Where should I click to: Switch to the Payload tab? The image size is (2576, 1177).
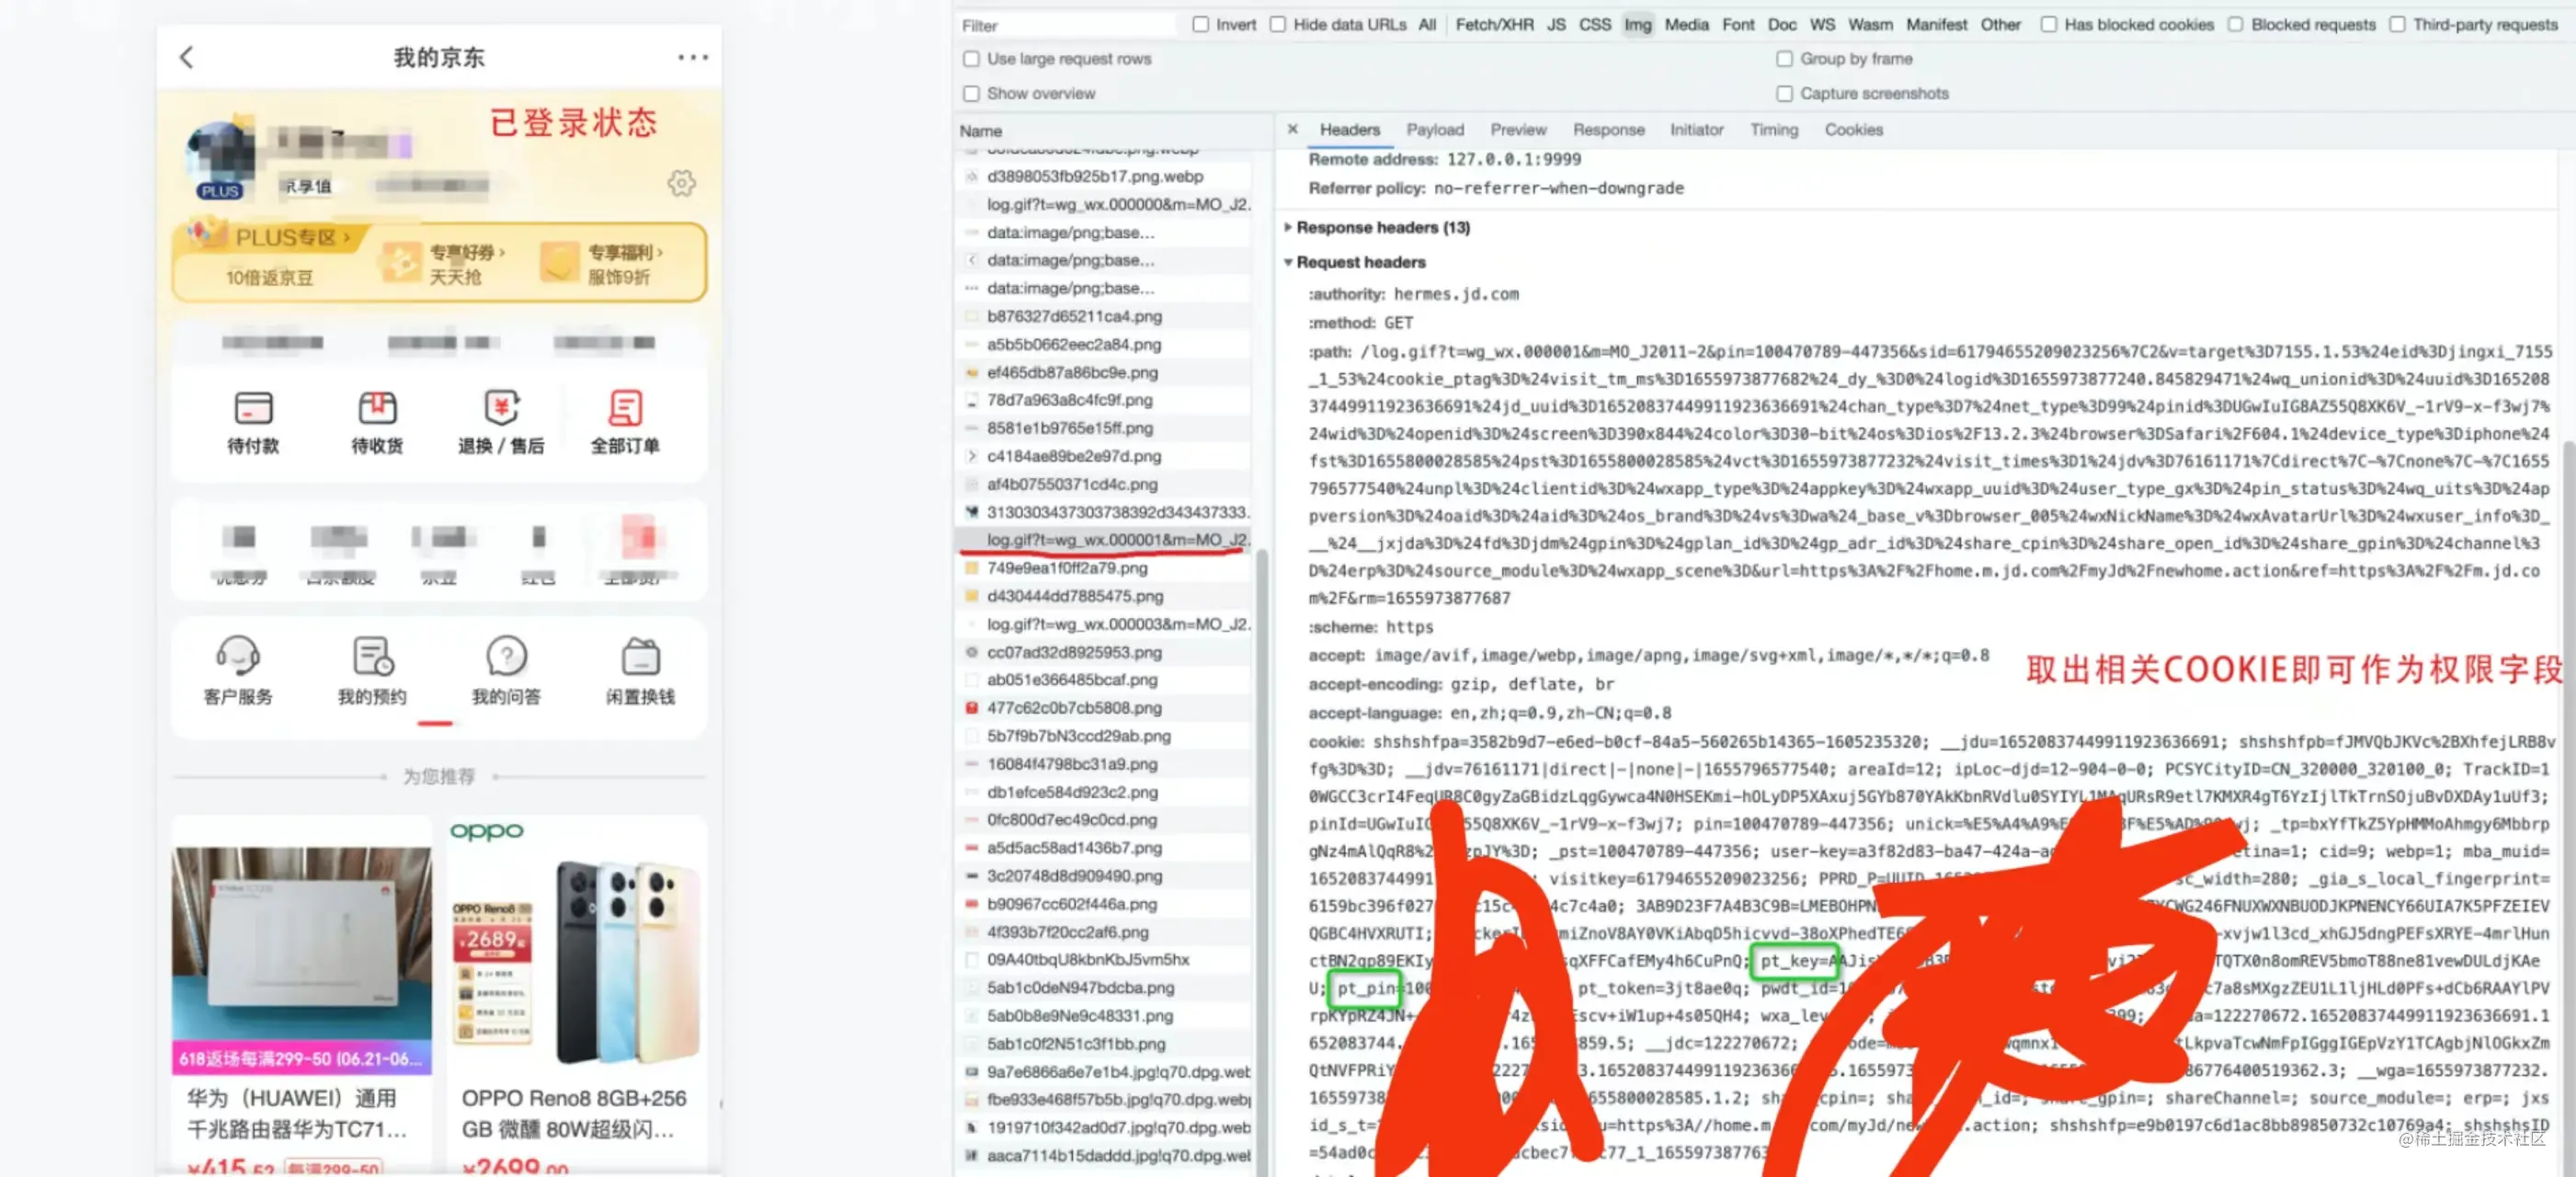[1435, 130]
